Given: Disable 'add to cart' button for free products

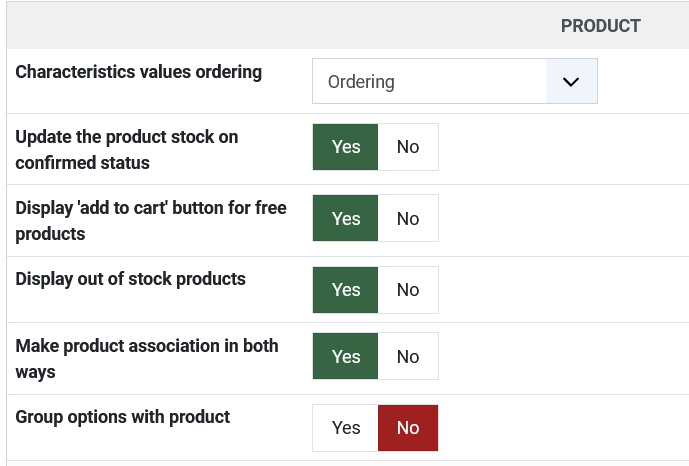Looking at the screenshot, I should tap(408, 218).
